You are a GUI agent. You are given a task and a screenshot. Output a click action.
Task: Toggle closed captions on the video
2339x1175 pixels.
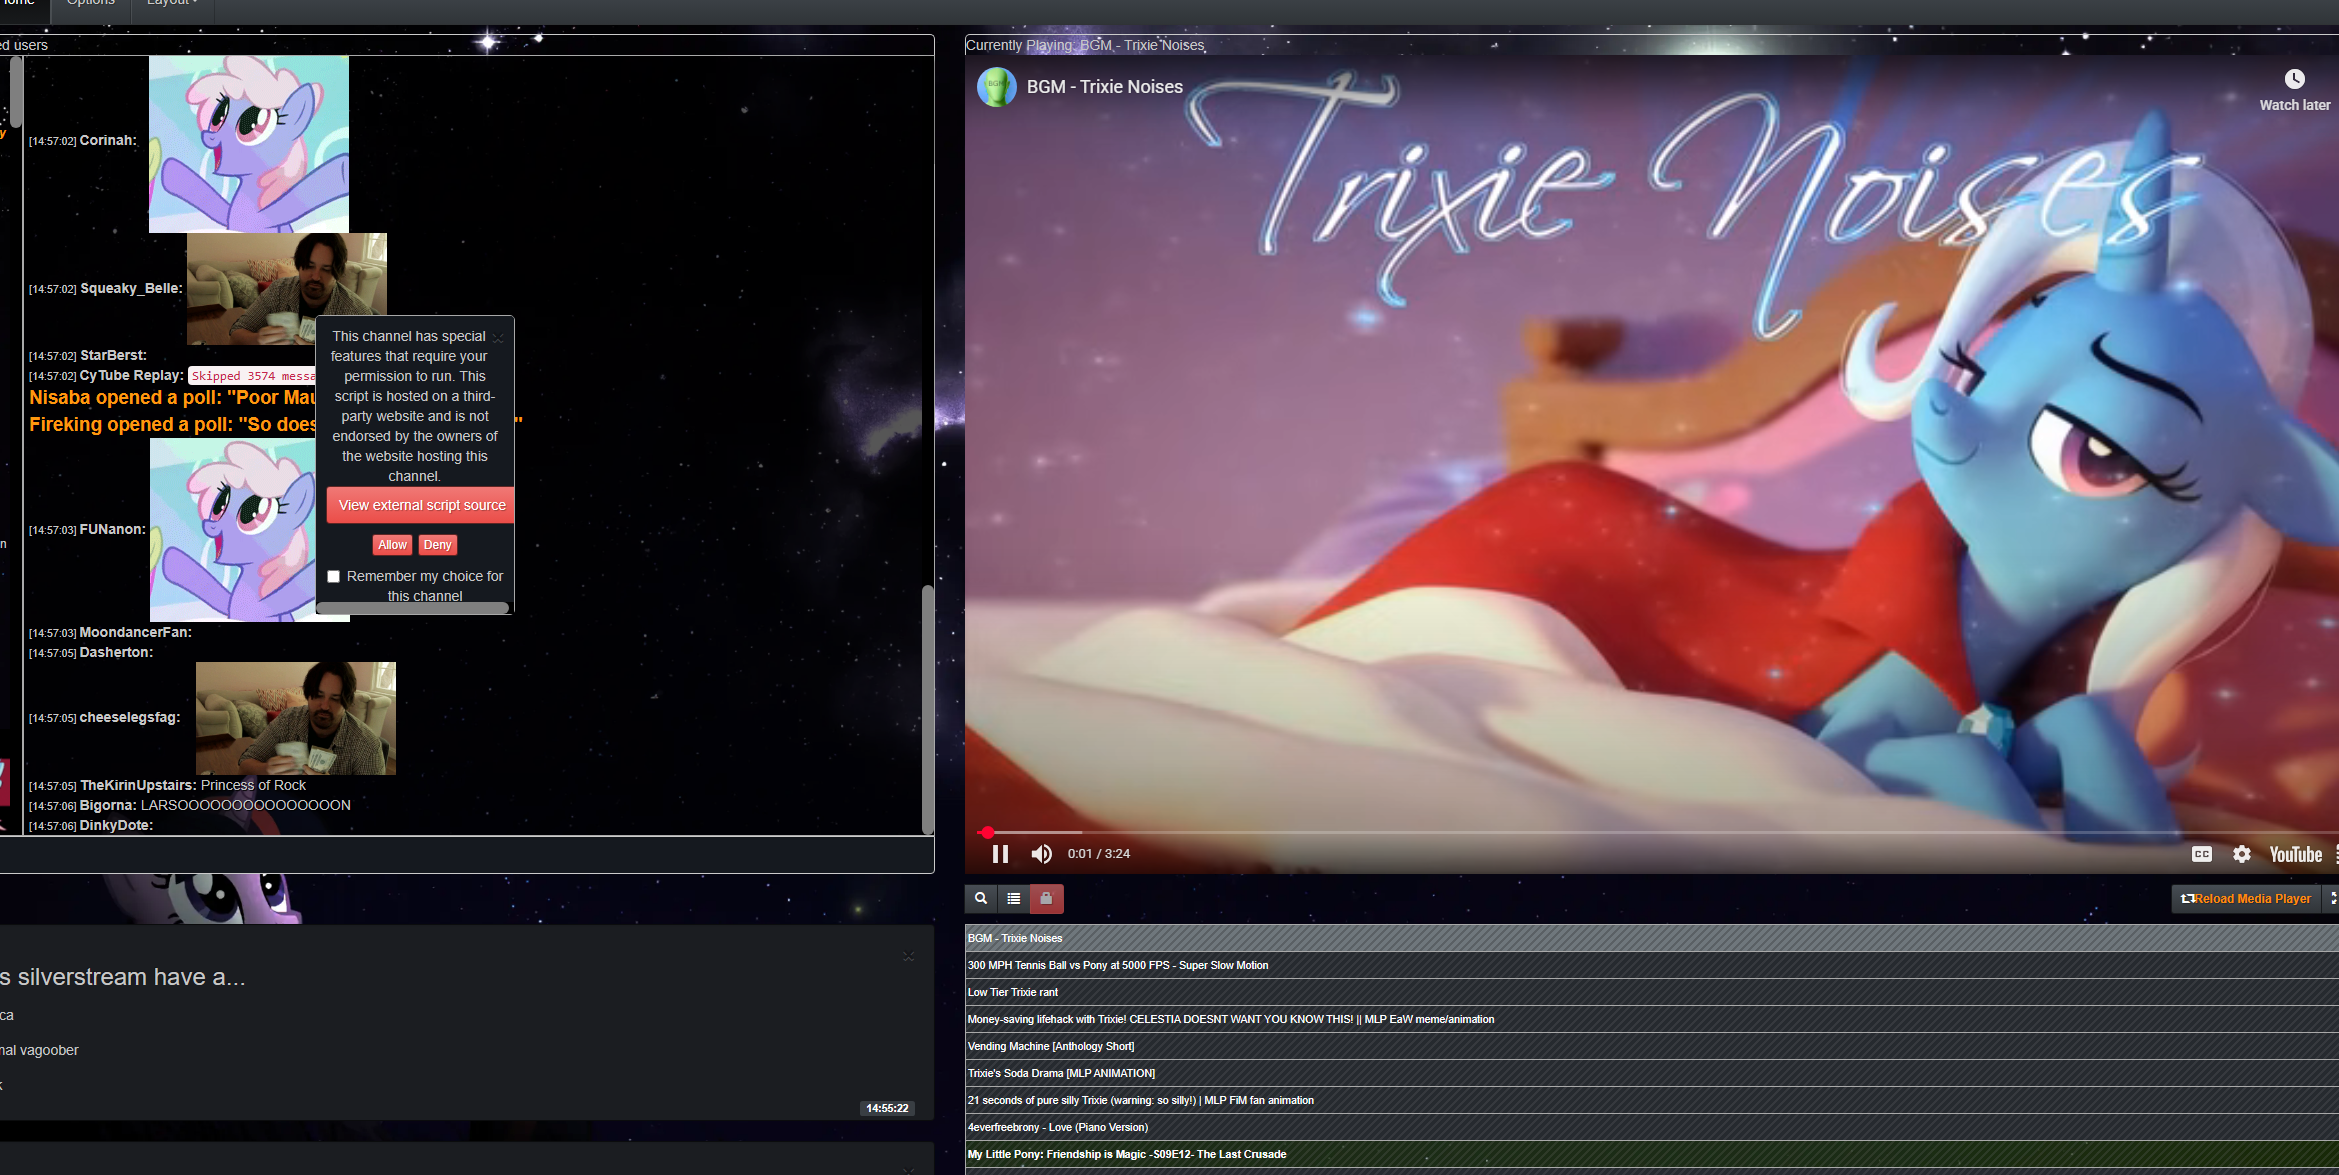click(x=2201, y=854)
